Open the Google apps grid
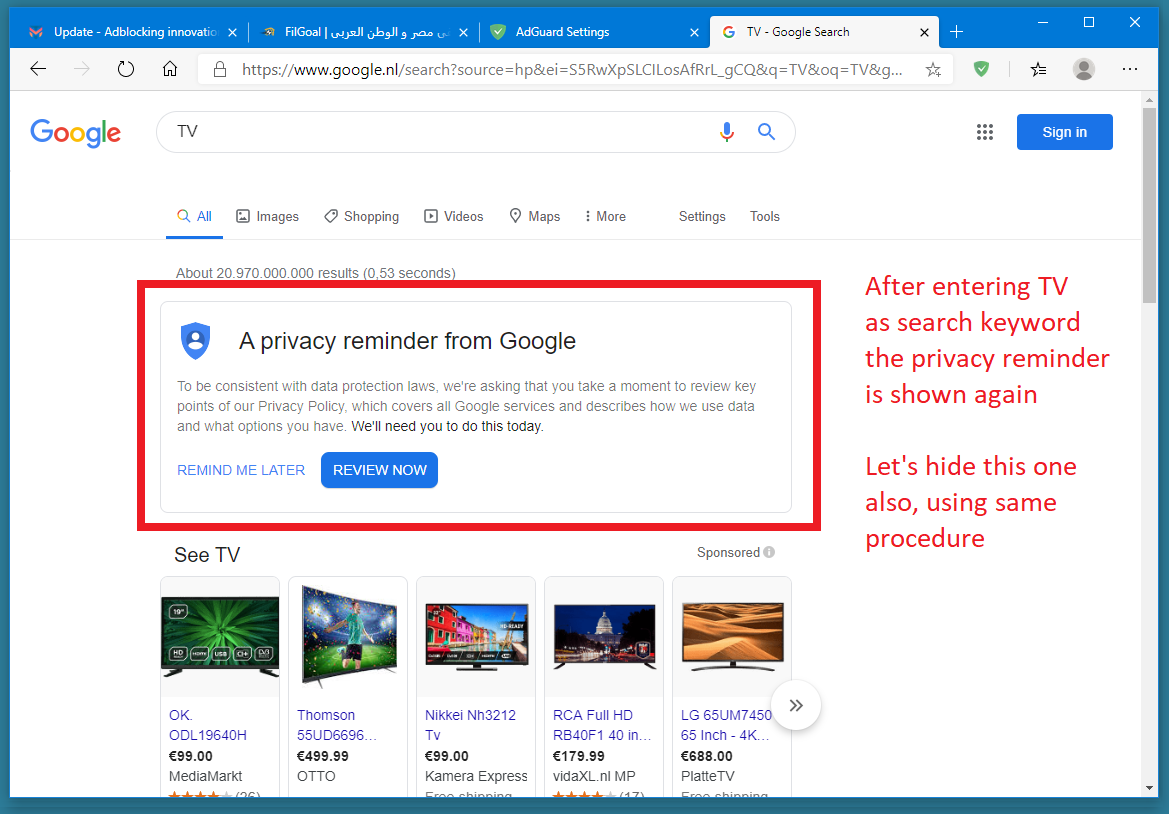The height and width of the screenshot is (814, 1172). point(984,132)
